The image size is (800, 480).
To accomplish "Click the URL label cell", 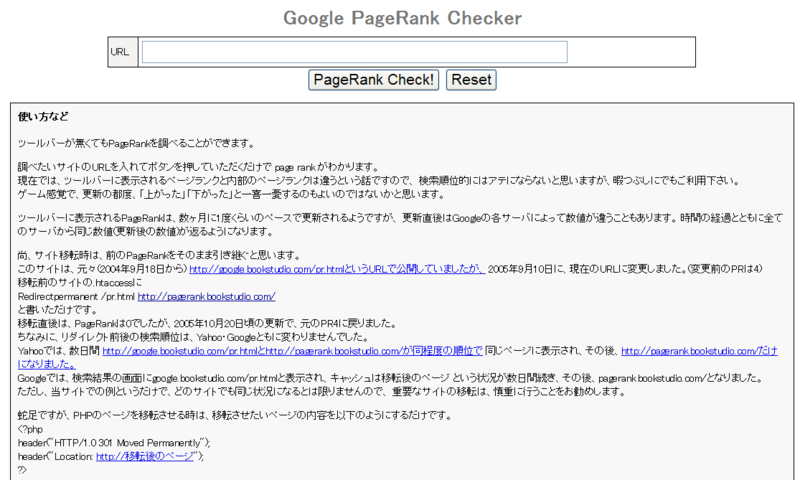I will [x=122, y=52].
